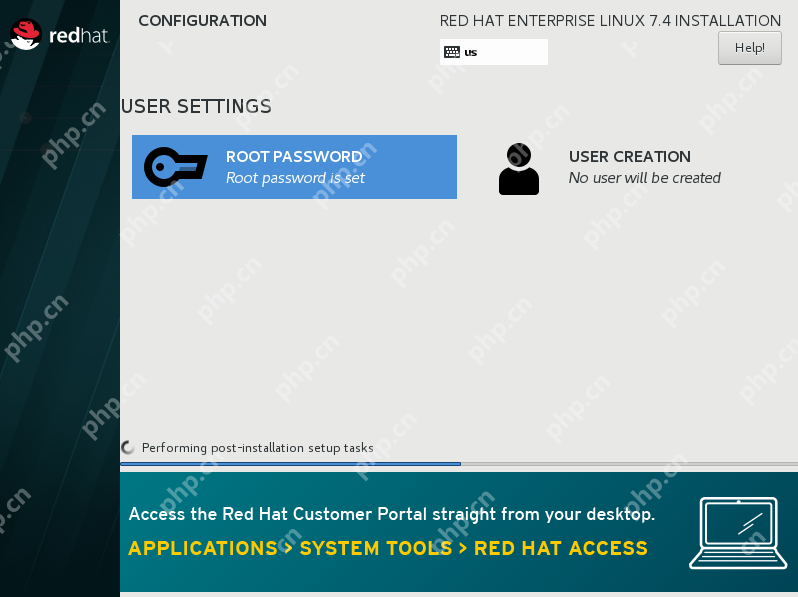Click the CONFIGURATION heading
The width and height of the screenshot is (798, 597).
point(202,21)
